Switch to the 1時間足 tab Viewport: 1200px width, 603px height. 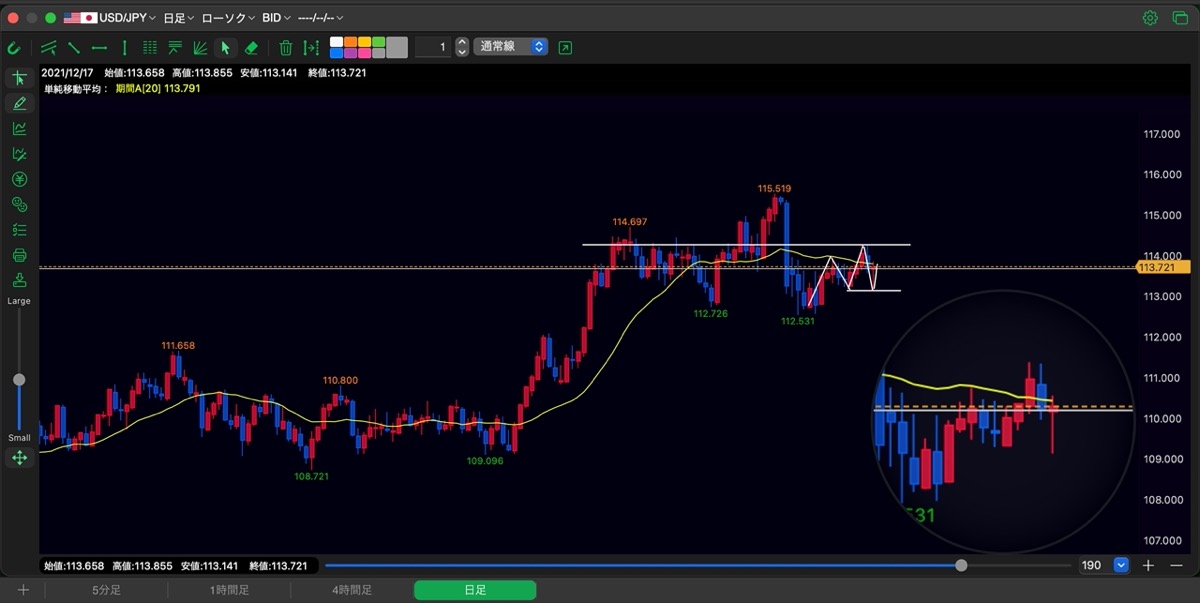(229, 590)
